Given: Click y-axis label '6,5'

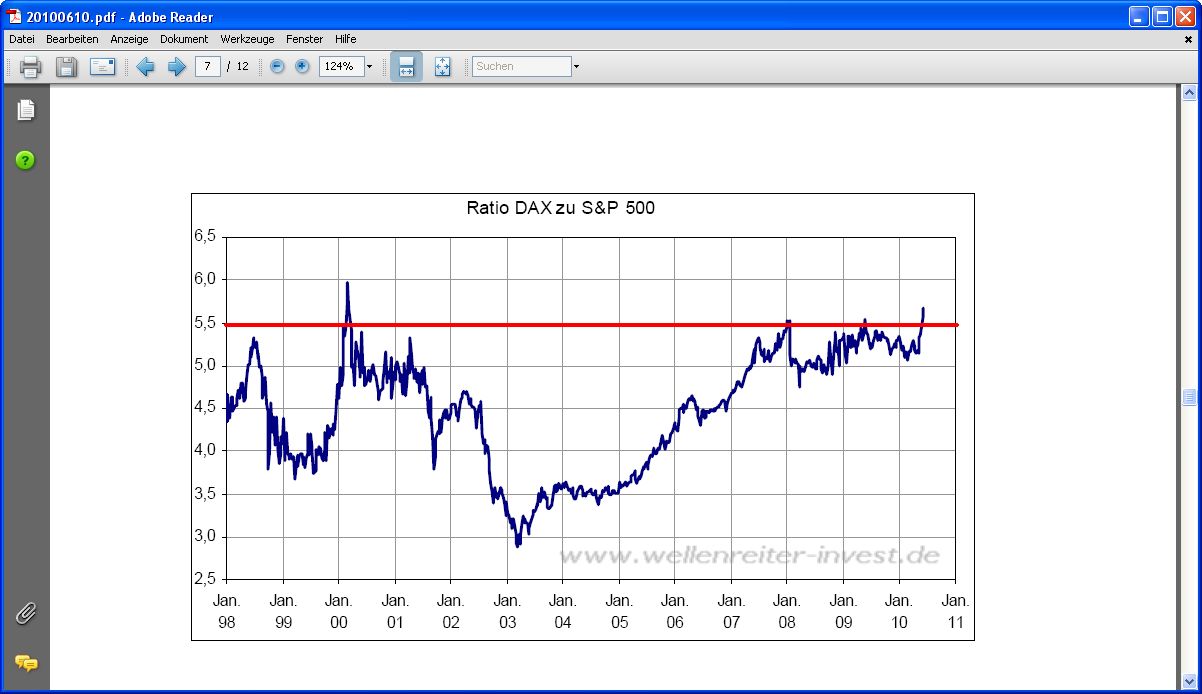Looking at the screenshot, I should pos(205,236).
